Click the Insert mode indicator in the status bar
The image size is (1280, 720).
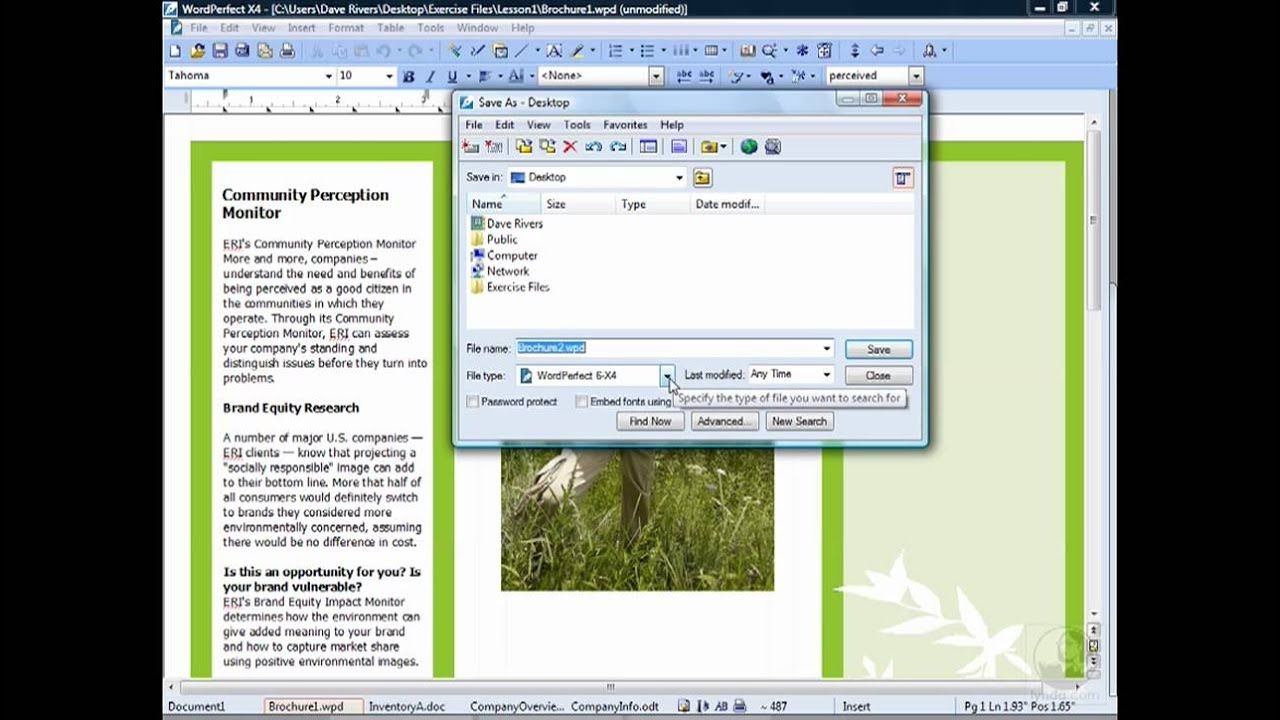(857, 706)
